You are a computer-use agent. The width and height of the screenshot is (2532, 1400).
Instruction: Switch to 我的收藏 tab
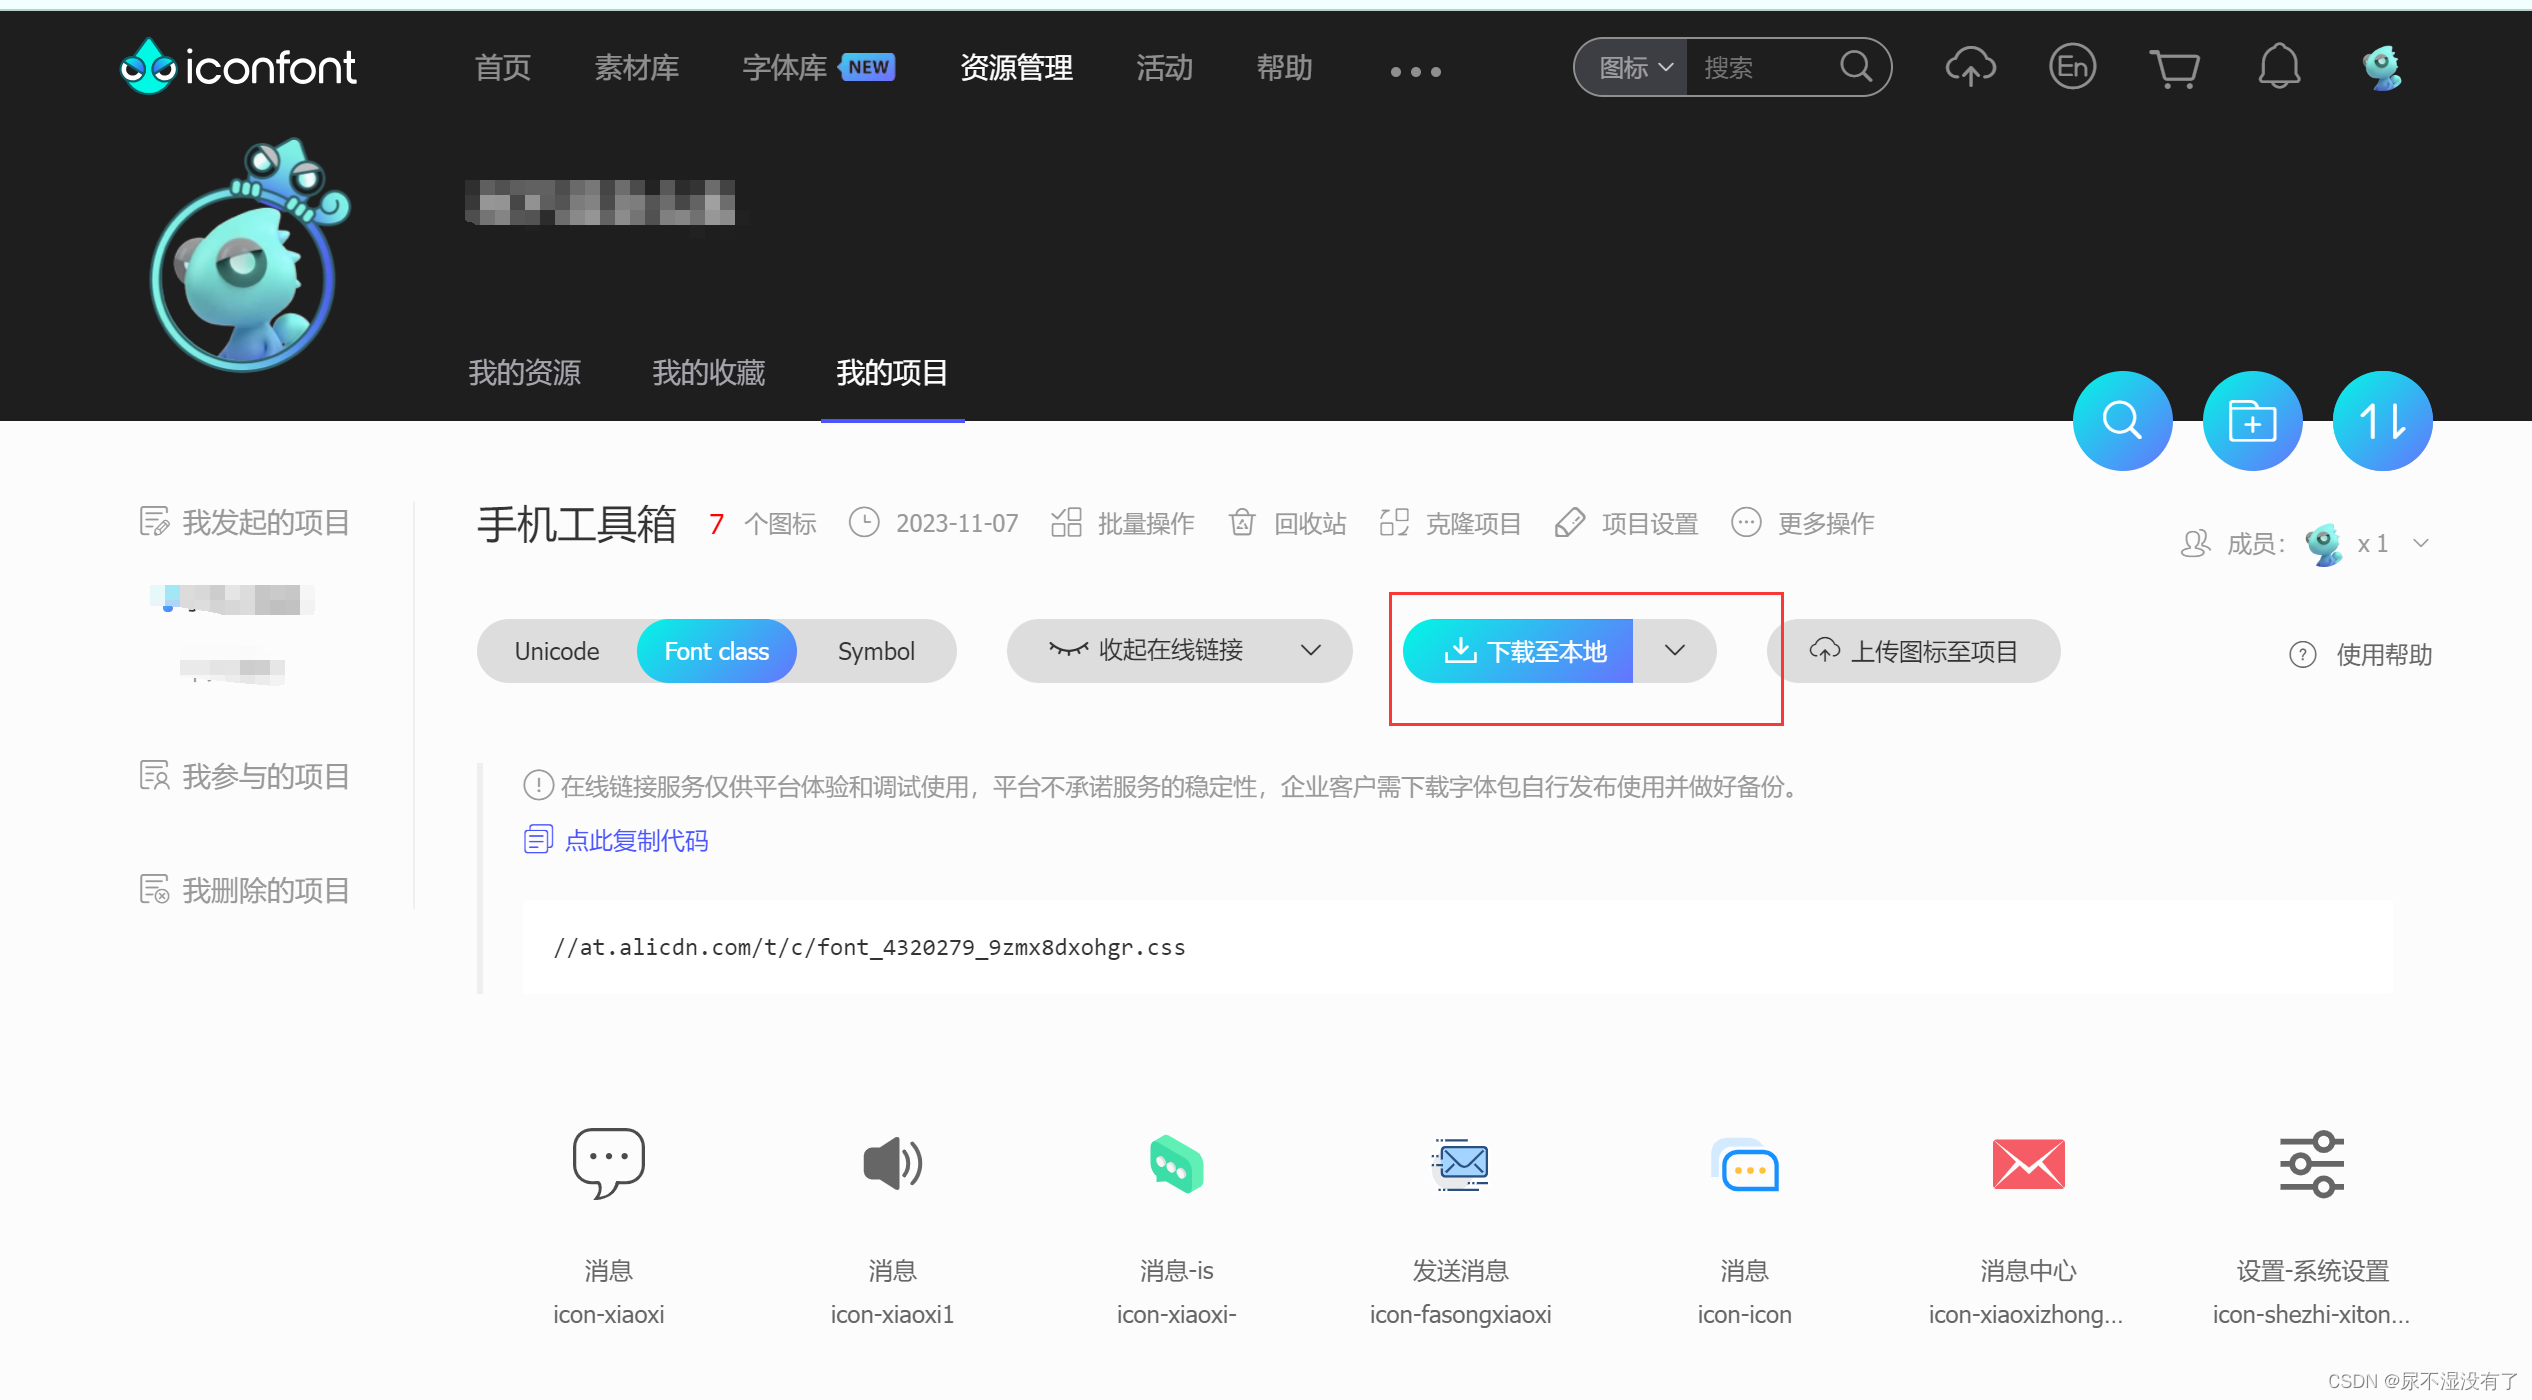(708, 373)
